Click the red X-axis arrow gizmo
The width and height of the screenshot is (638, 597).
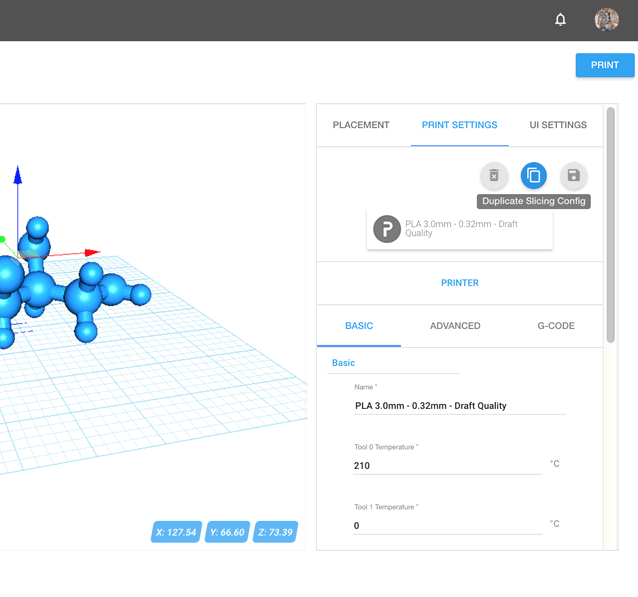pyautogui.click(x=92, y=253)
